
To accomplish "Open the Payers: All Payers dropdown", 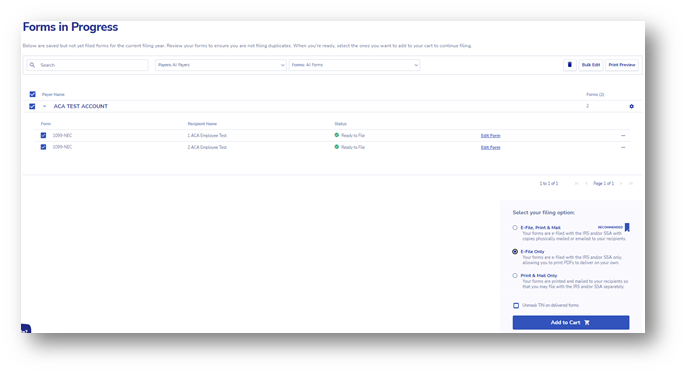I will [x=220, y=65].
